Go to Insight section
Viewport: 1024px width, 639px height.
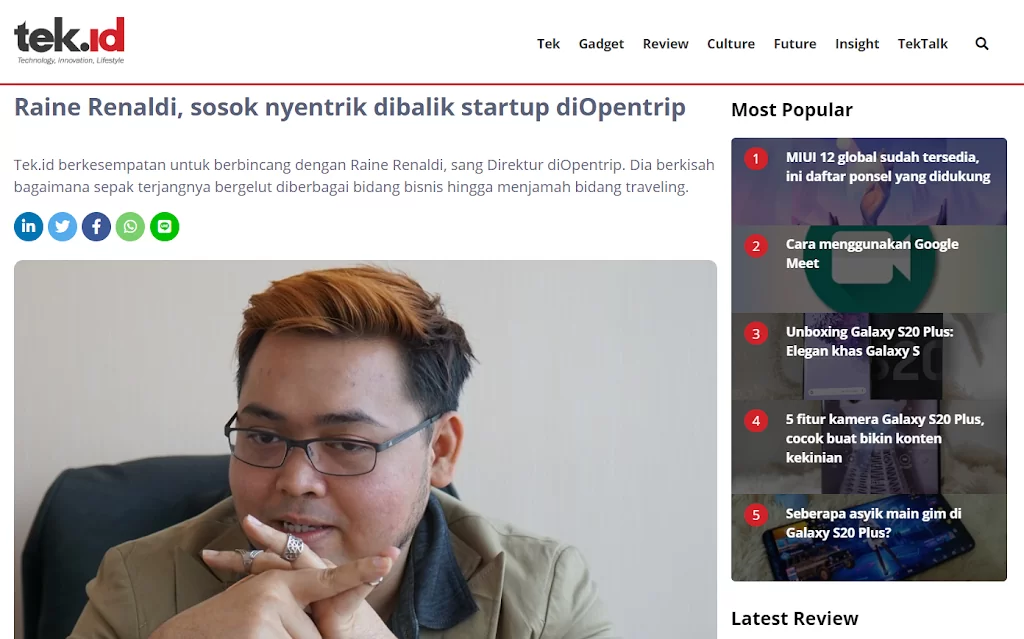857,44
